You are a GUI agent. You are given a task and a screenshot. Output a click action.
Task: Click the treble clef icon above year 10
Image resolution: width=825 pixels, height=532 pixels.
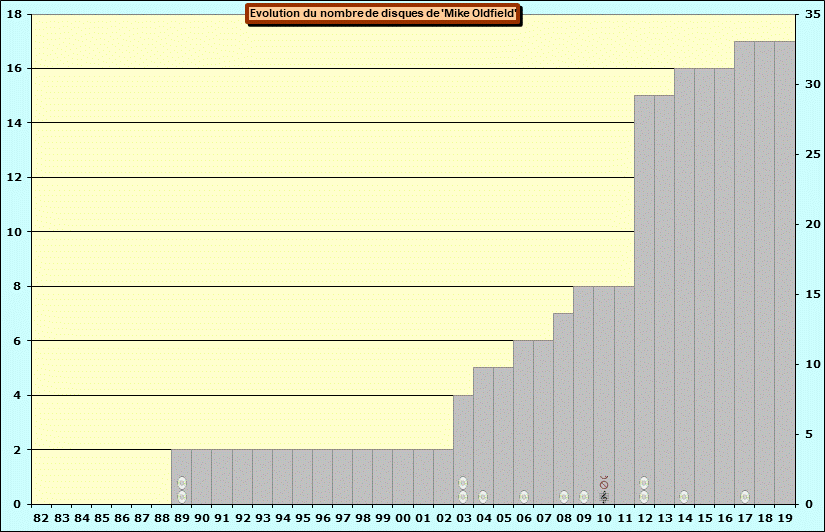click(x=604, y=497)
